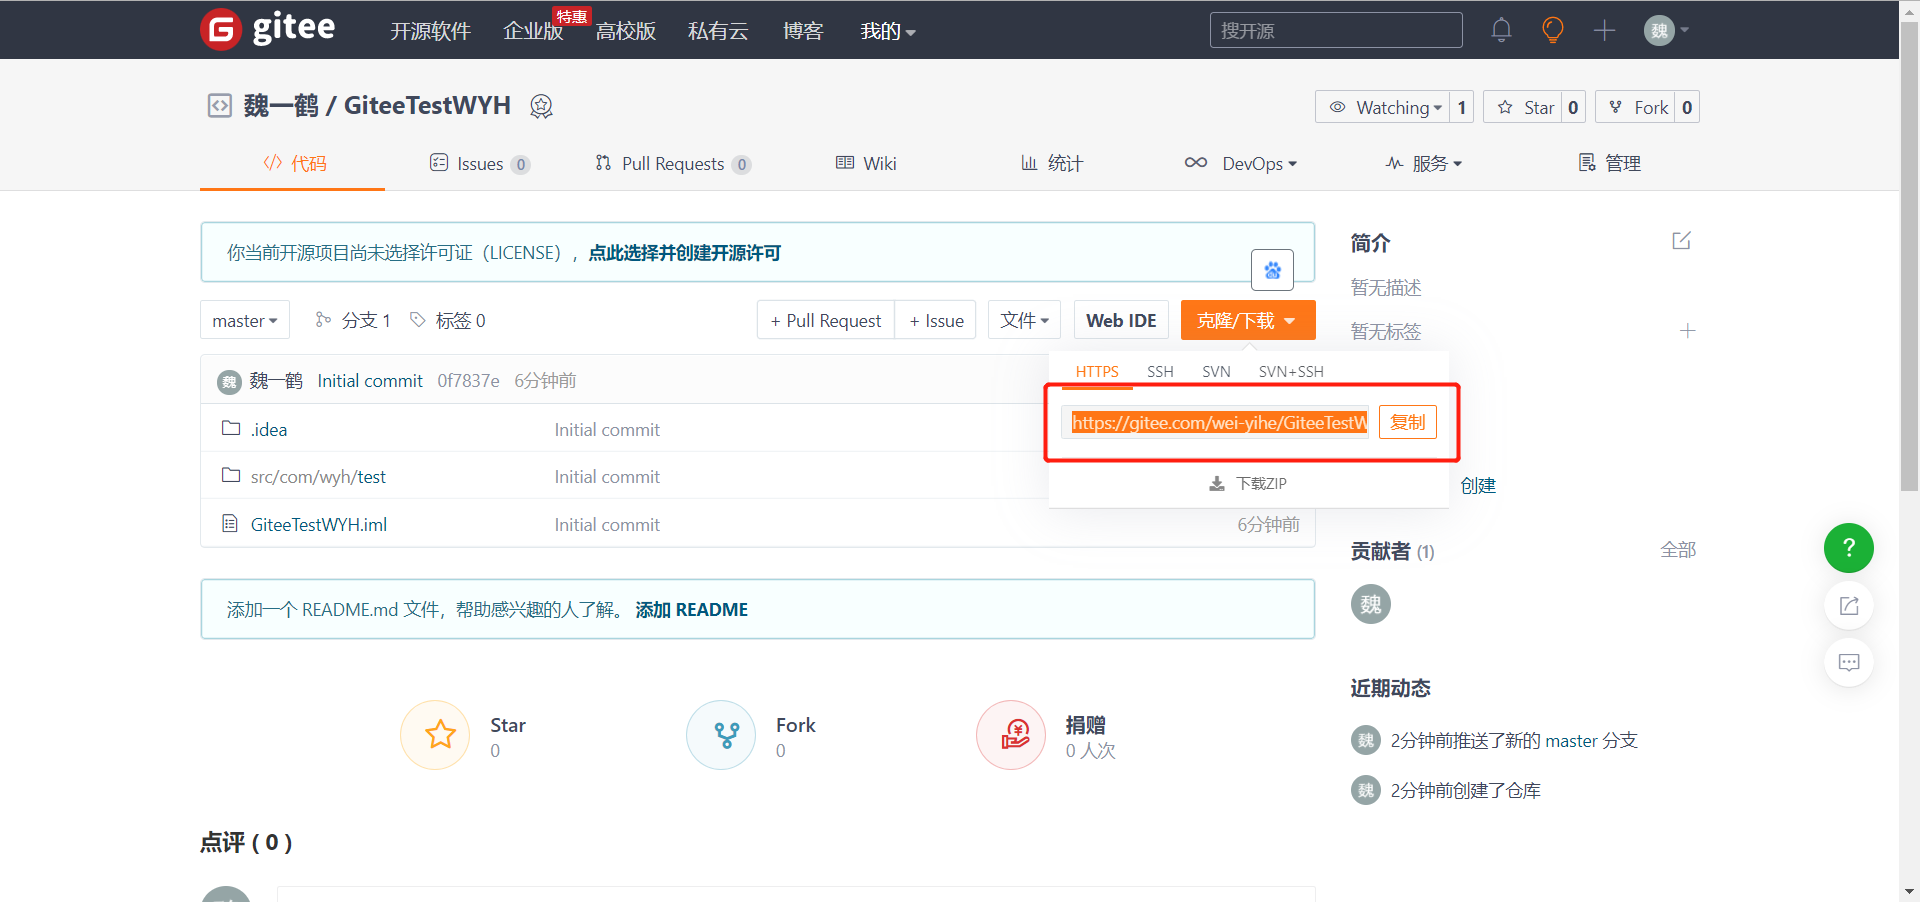The image size is (1920, 902).
Task: Click the branches icon labeled 分支 1
Action: pos(323,320)
